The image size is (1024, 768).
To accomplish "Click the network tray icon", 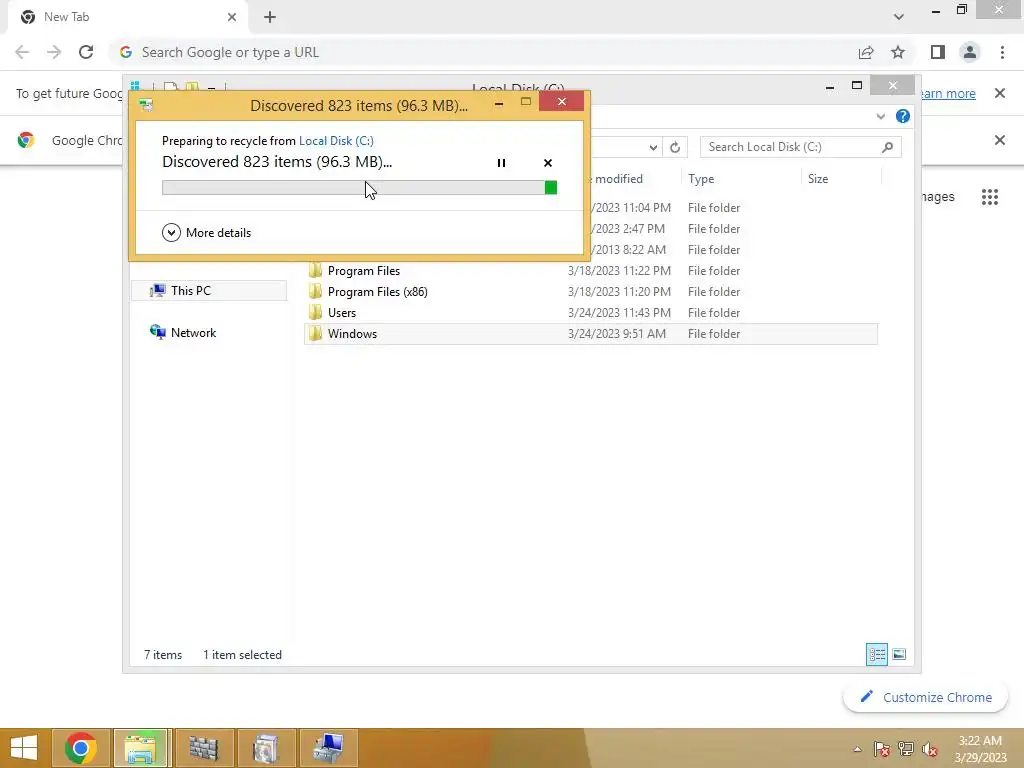I will [x=906, y=749].
